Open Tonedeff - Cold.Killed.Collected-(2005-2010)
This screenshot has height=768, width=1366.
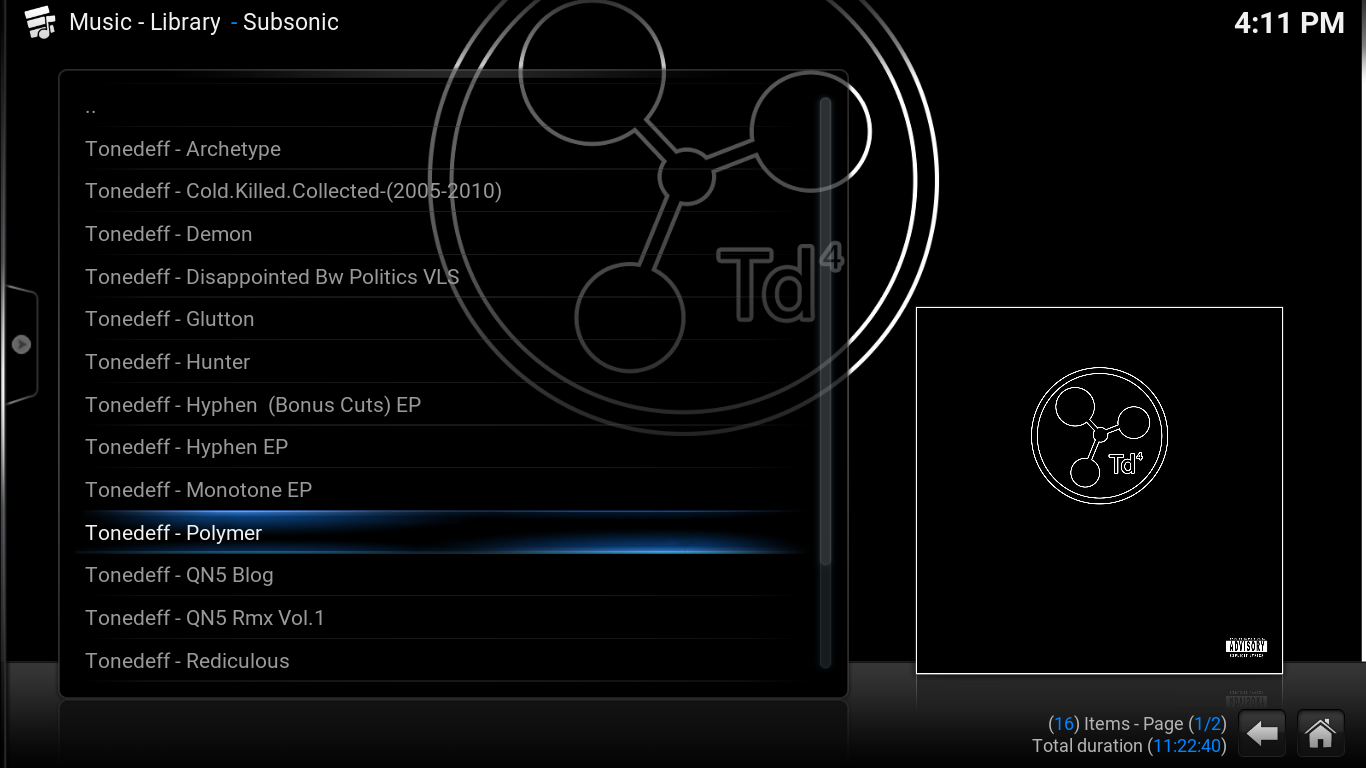(x=293, y=191)
